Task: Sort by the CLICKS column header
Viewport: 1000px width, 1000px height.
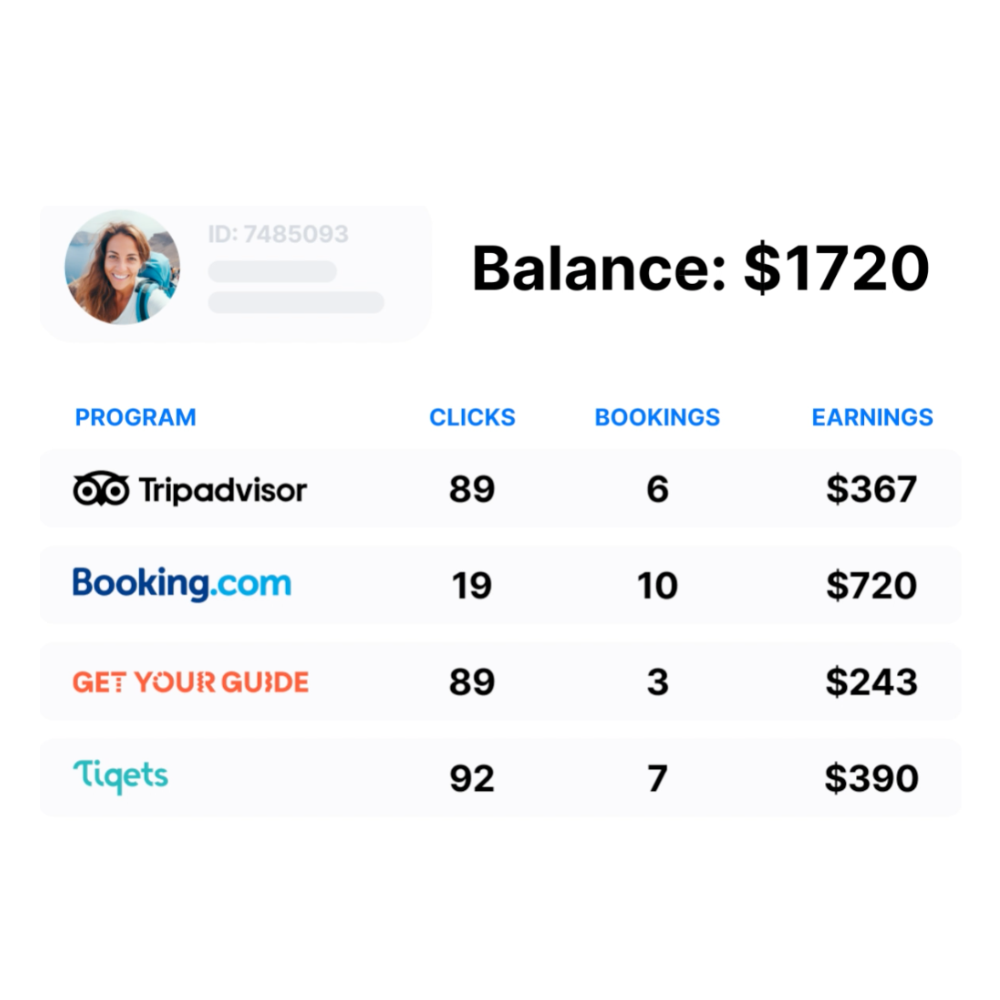Action: [472, 418]
